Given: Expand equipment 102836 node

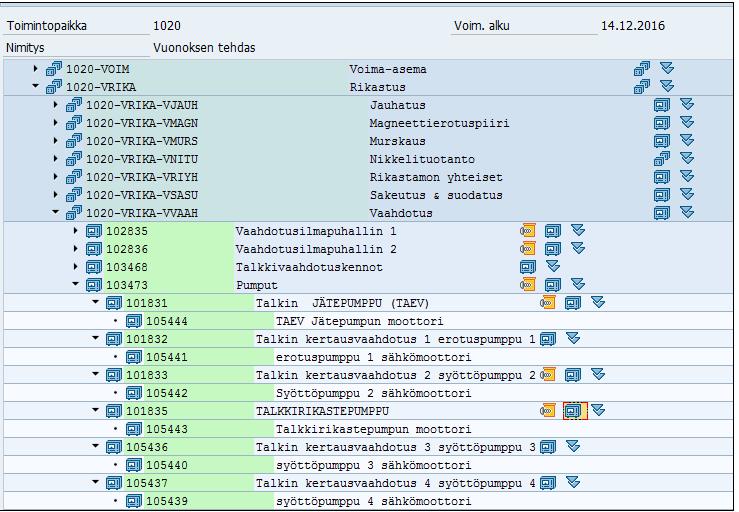Looking at the screenshot, I should (76, 248).
